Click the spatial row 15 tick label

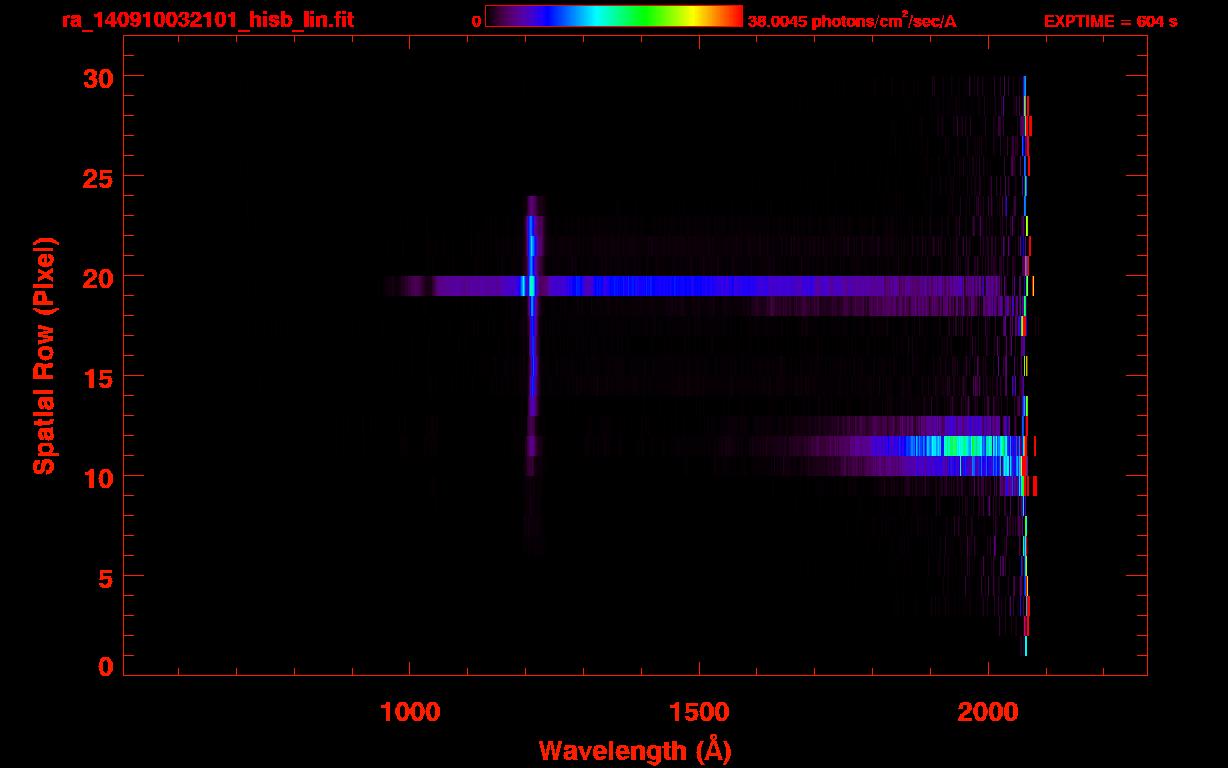tap(98, 377)
